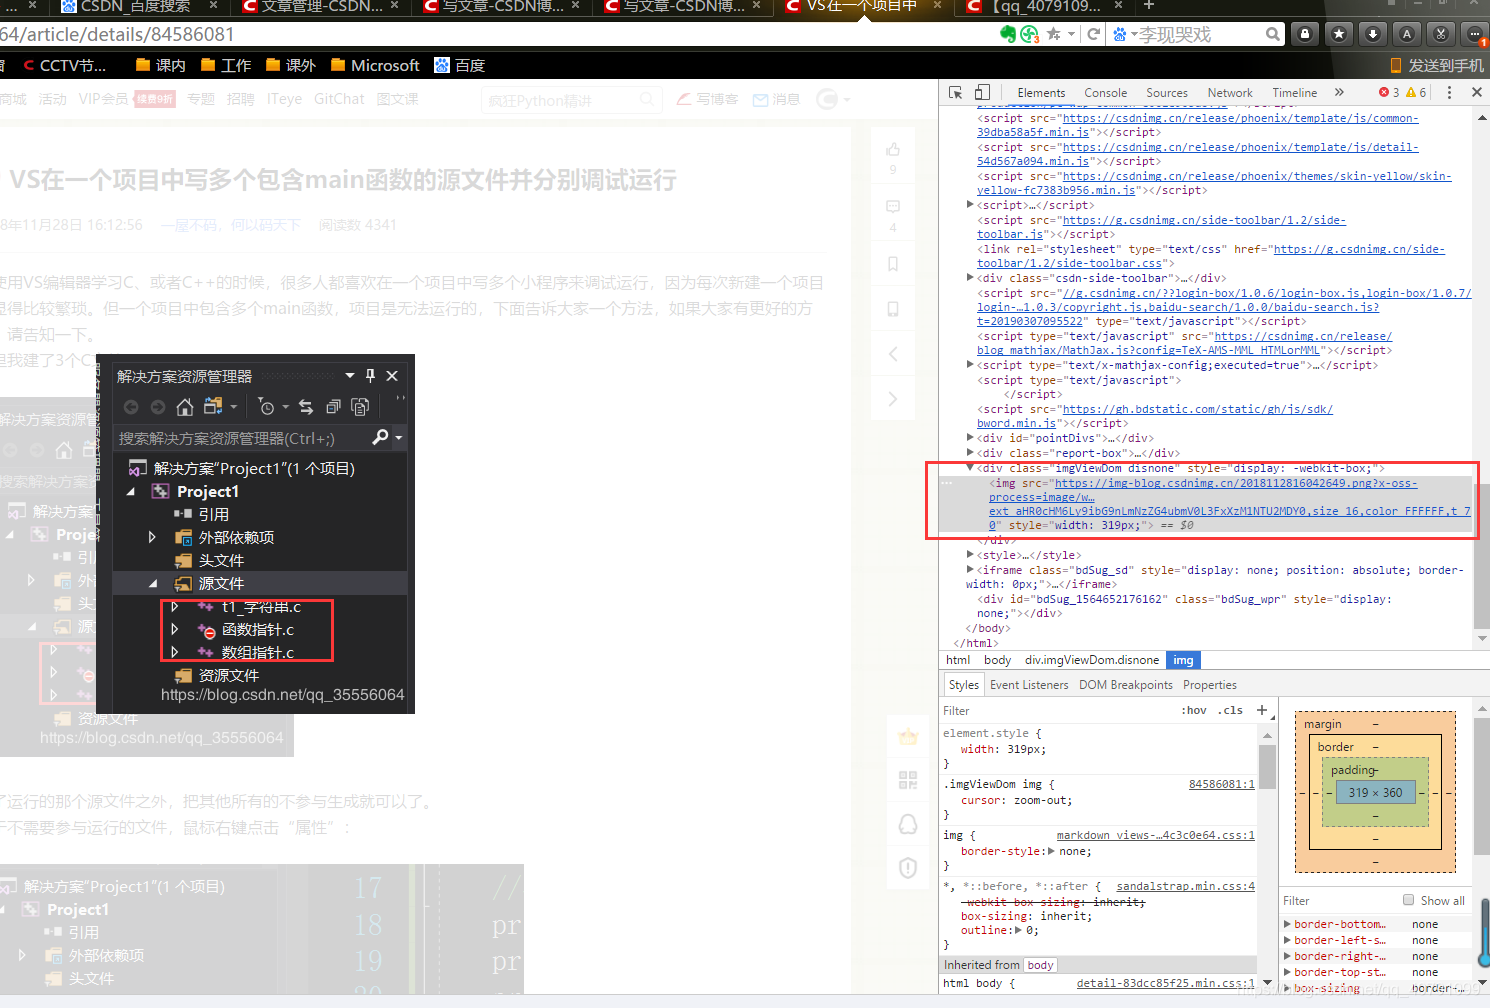The width and height of the screenshot is (1490, 1008).
Task: Click the search magnifier in browser search box
Action: click(1272, 34)
